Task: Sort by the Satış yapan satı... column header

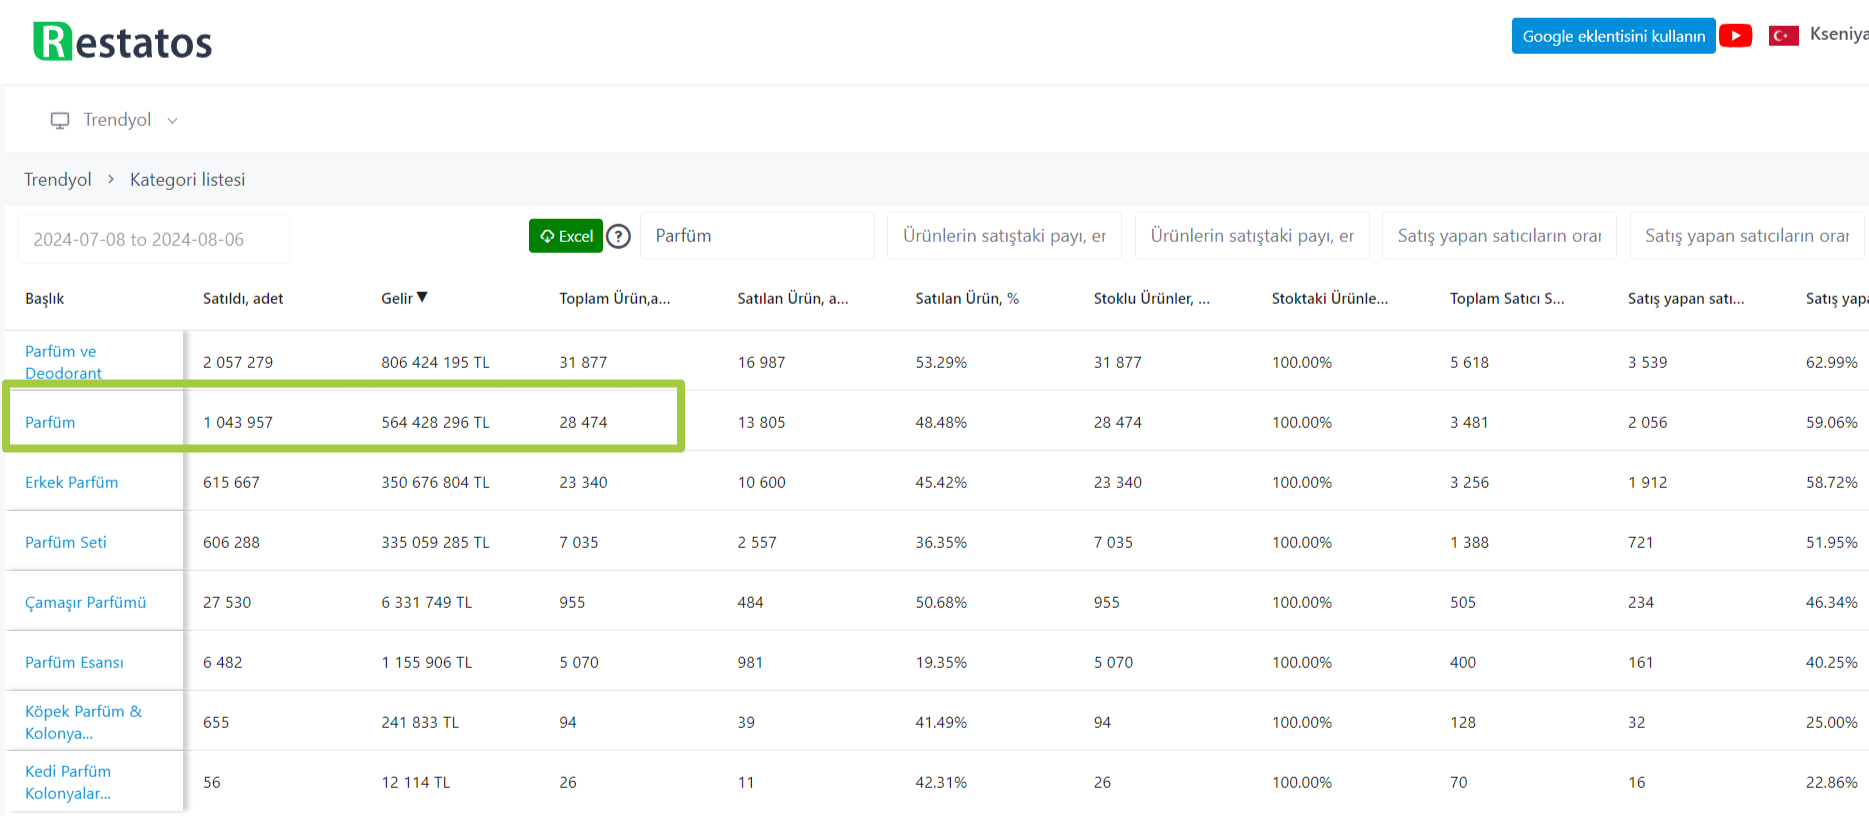Action: coord(1686,298)
